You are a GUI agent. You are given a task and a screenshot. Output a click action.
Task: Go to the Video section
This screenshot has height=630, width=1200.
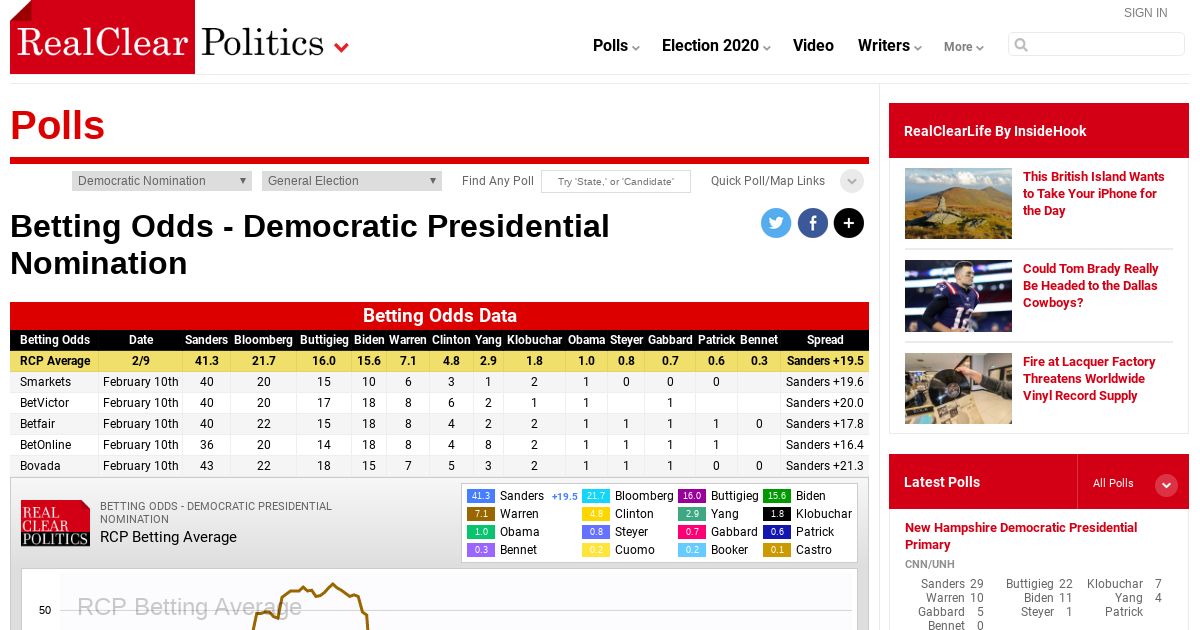813,46
